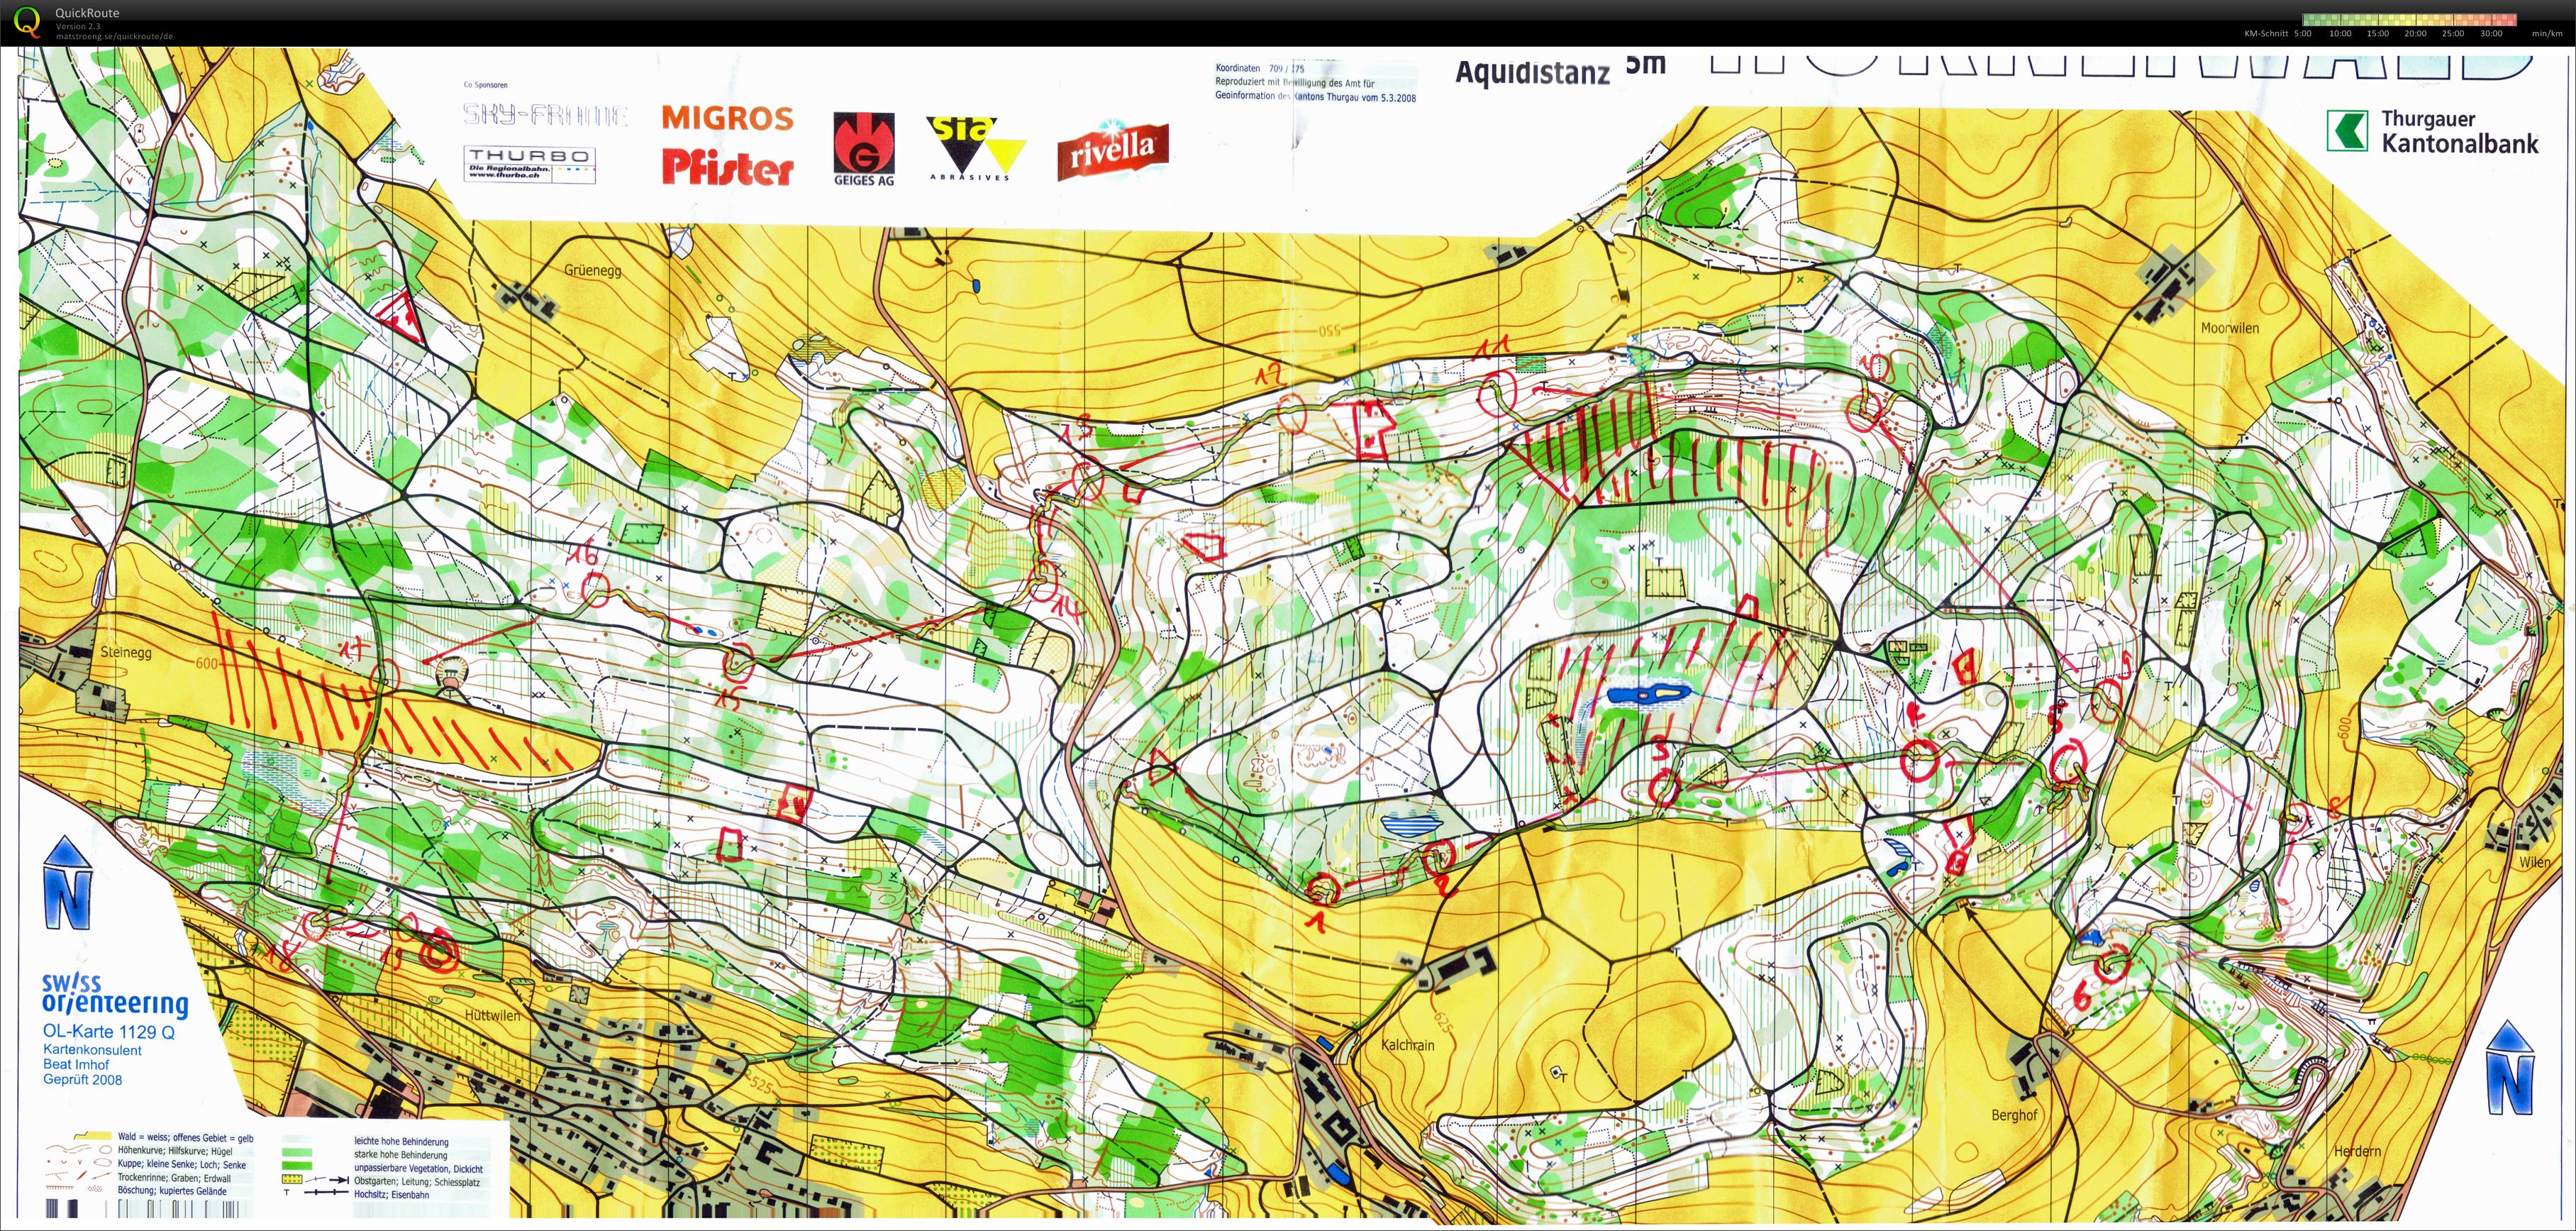The width and height of the screenshot is (2576, 1231).
Task: Click the MIGROS sponsor logo
Action: click(727, 118)
